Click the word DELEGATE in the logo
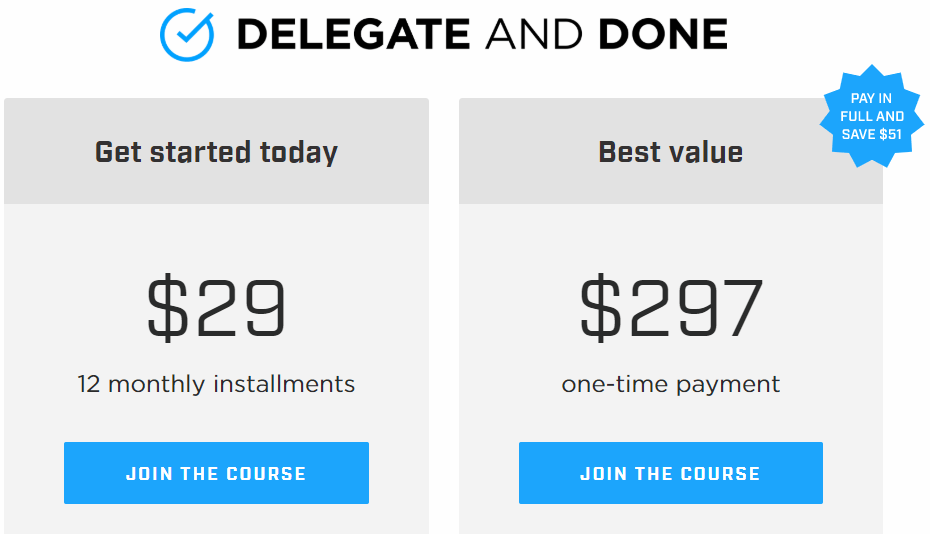Viewport: 930px width, 534px height. click(353, 35)
